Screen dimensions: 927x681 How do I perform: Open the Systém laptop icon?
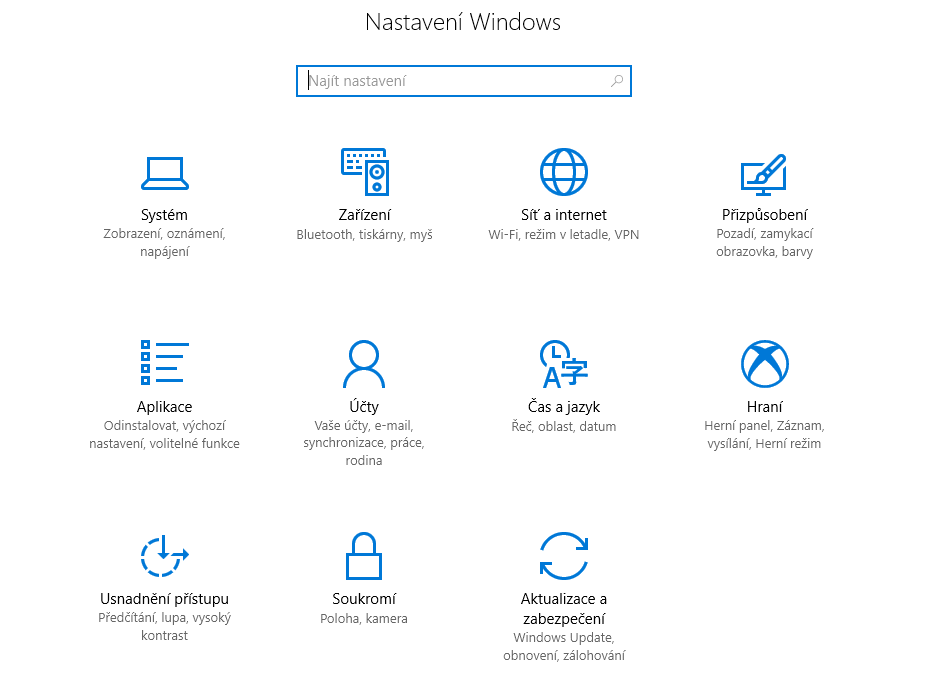(x=165, y=173)
